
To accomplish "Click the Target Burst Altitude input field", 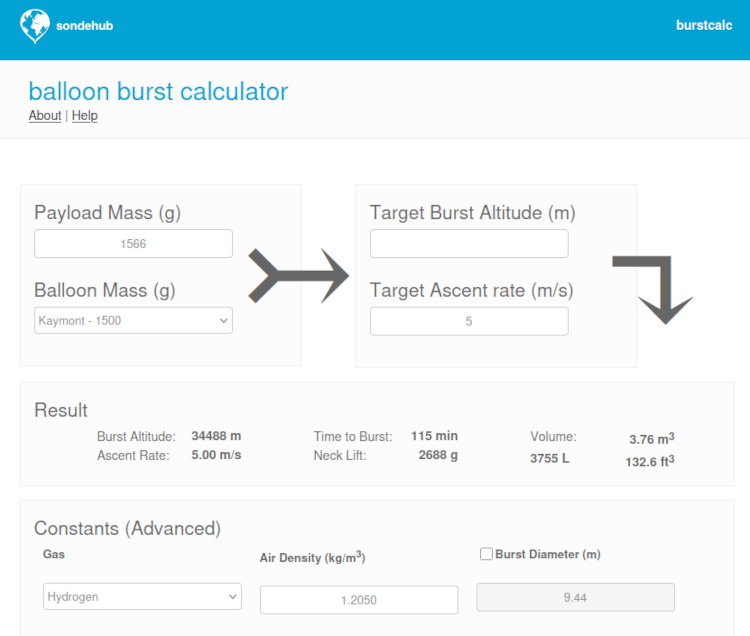I will 469,243.
